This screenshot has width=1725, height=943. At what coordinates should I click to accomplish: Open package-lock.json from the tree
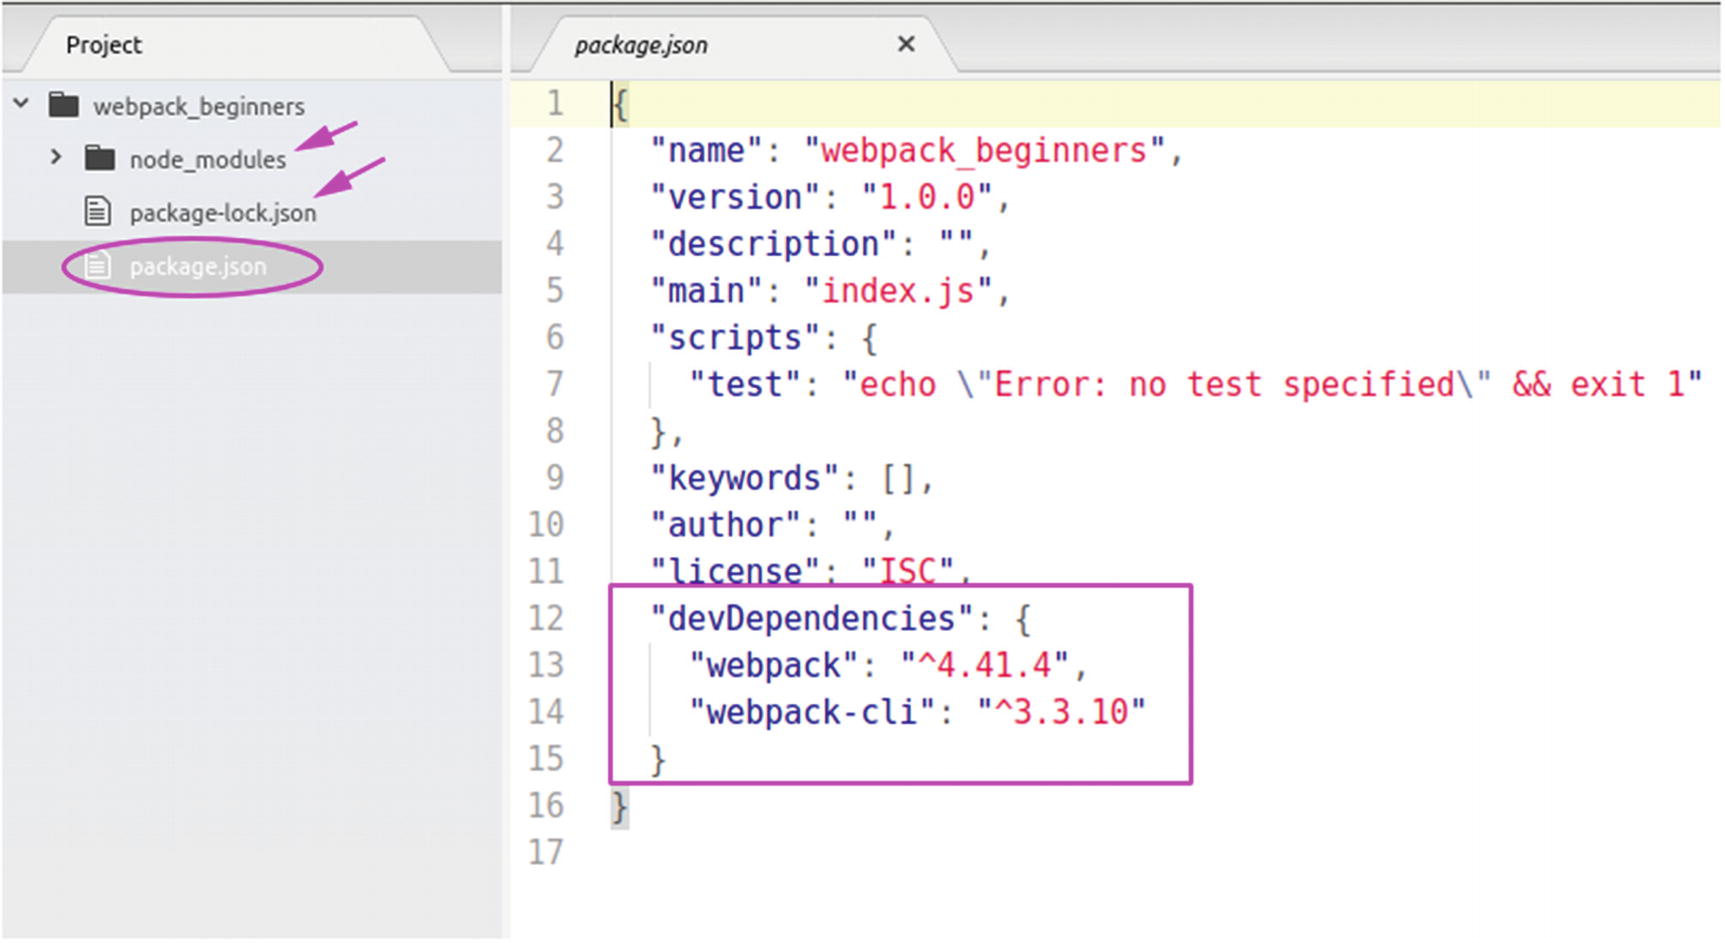tap(222, 213)
